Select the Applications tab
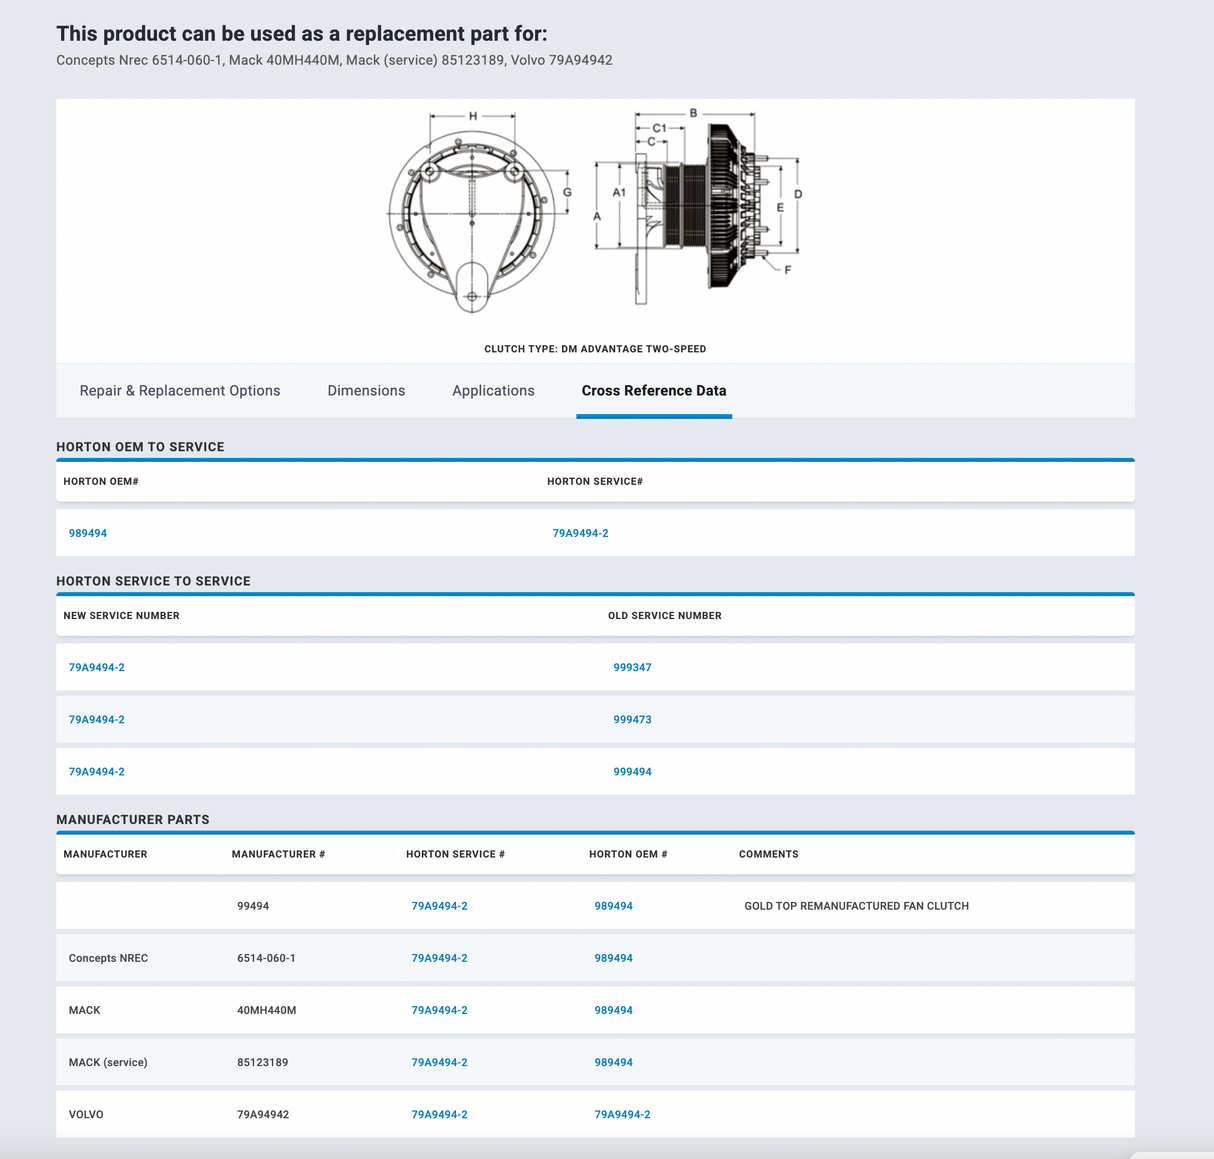Screen dimensions: 1214x1159 (x=493, y=391)
